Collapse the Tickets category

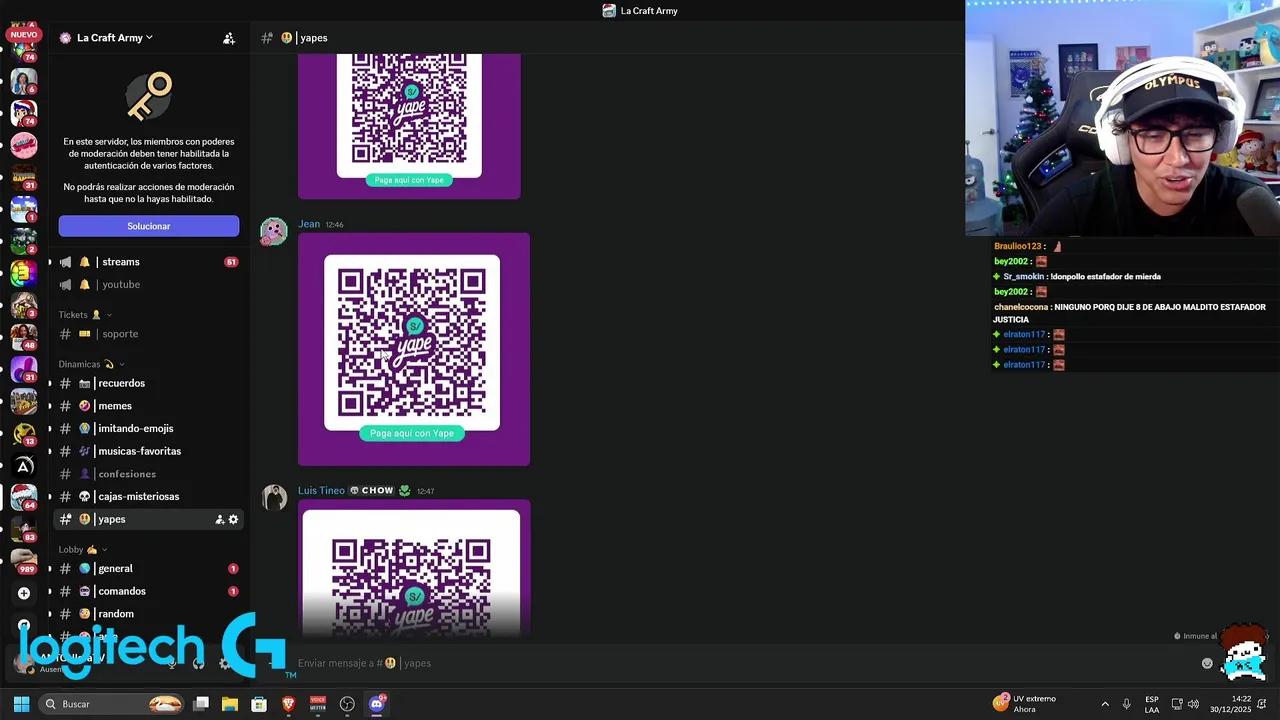(85, 315)
